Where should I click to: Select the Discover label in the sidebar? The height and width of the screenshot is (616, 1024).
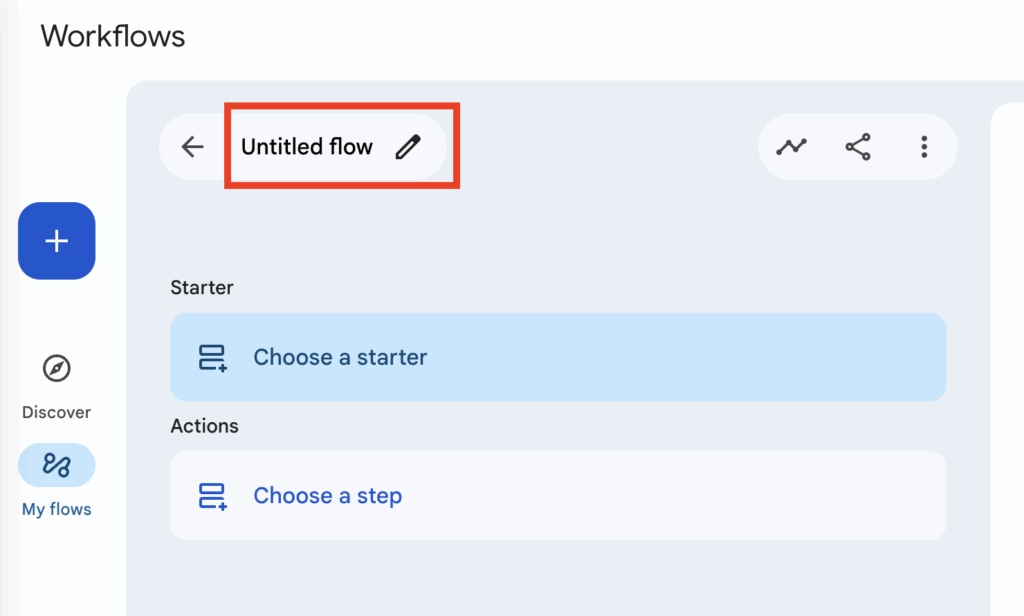pyautogui.click(x=57, y=412)
